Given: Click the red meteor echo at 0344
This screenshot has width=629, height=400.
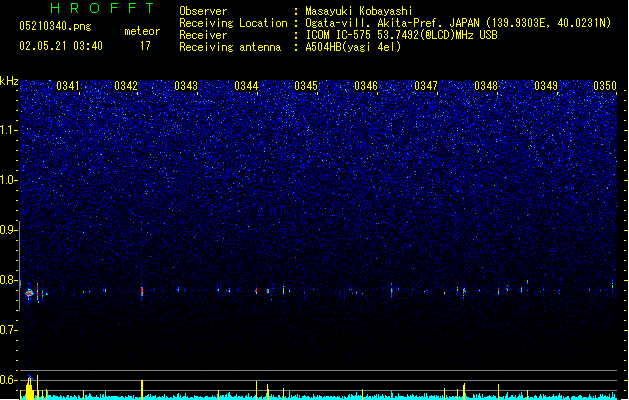Looking at the screenshot, I should click(256, 290).
